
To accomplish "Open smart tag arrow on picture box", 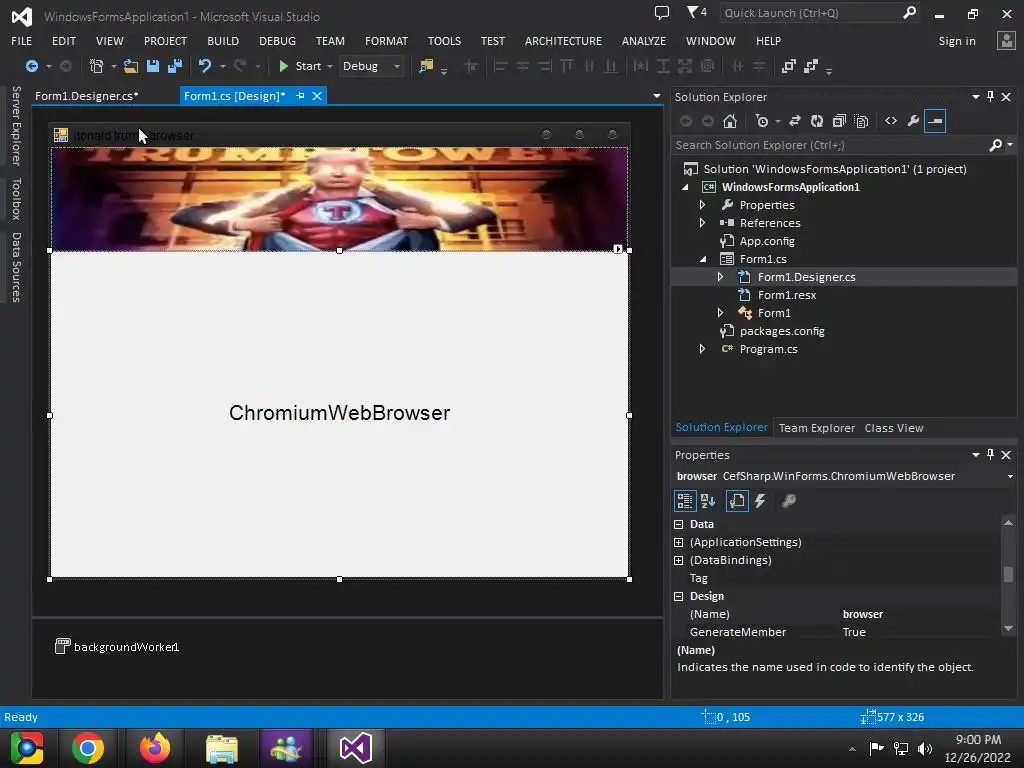I will pos(618,249).
